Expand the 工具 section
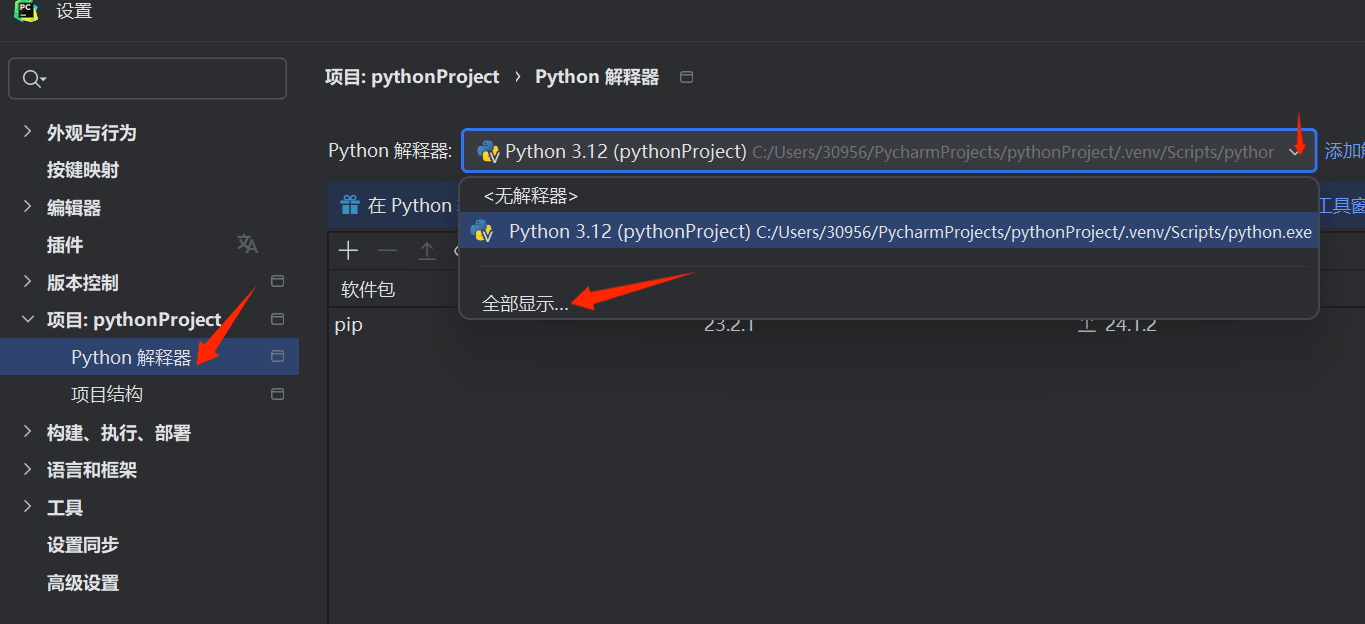This screenshot has height=624, width=1365. 28,507
